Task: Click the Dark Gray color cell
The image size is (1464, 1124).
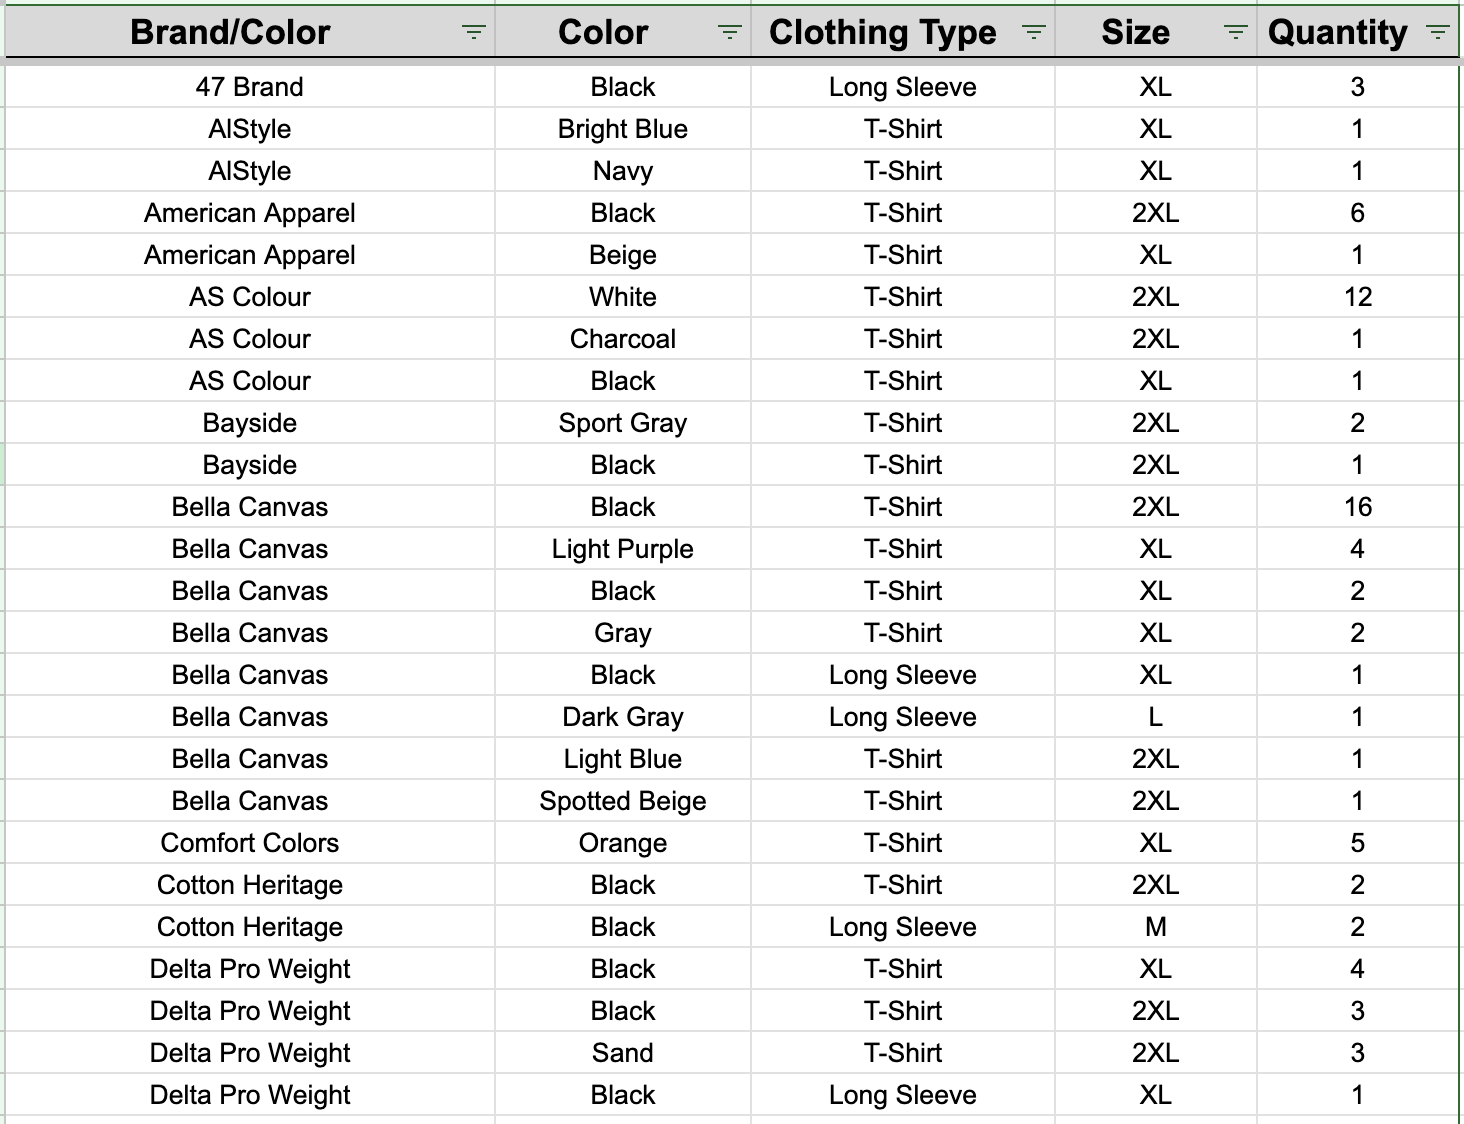Action: click(623, 717)
